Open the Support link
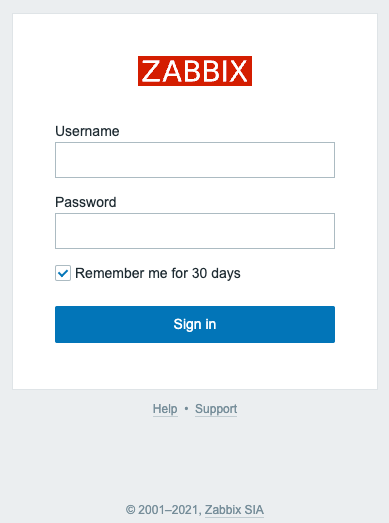 pyautogui.click(x=216, y=409)
